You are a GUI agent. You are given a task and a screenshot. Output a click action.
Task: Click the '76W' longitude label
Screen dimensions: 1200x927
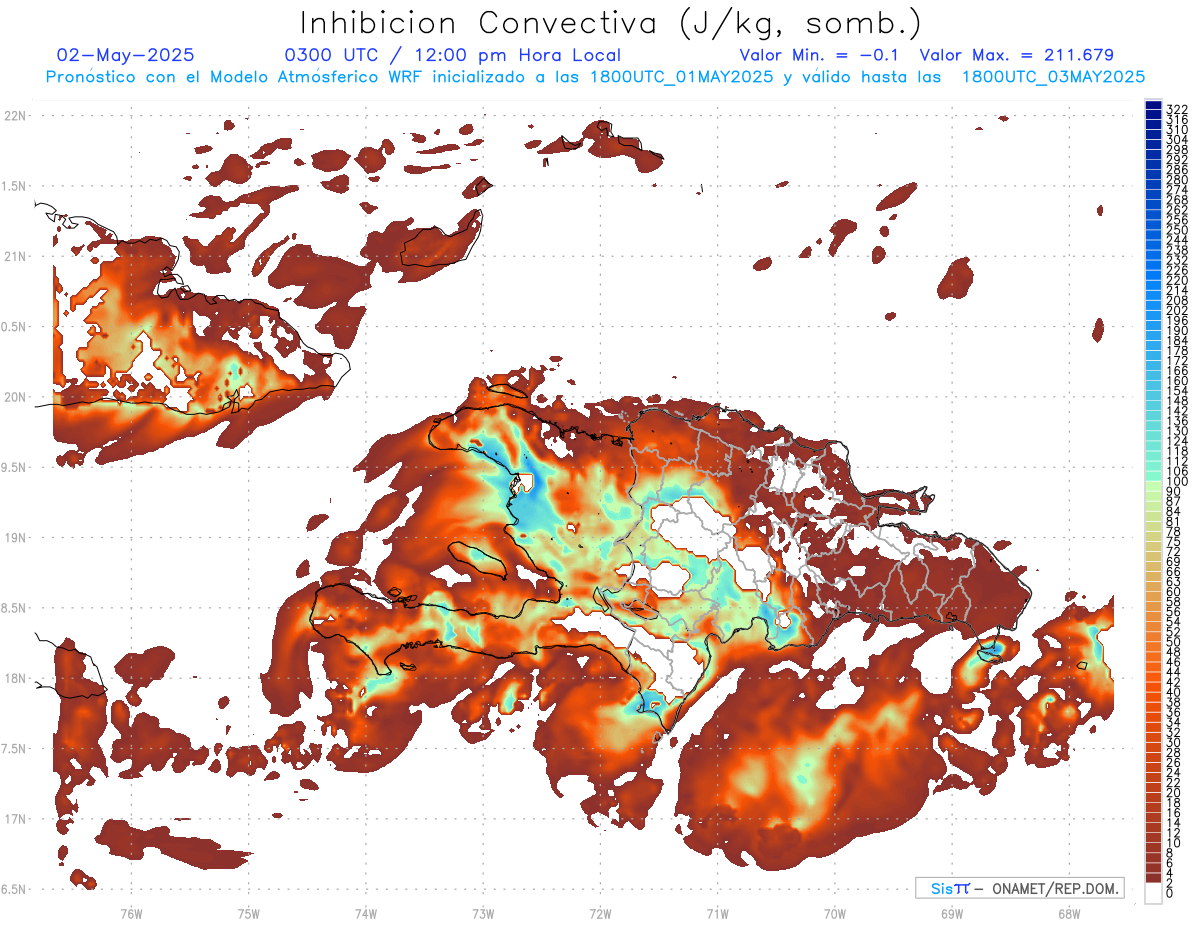click(x=131, y=913)
